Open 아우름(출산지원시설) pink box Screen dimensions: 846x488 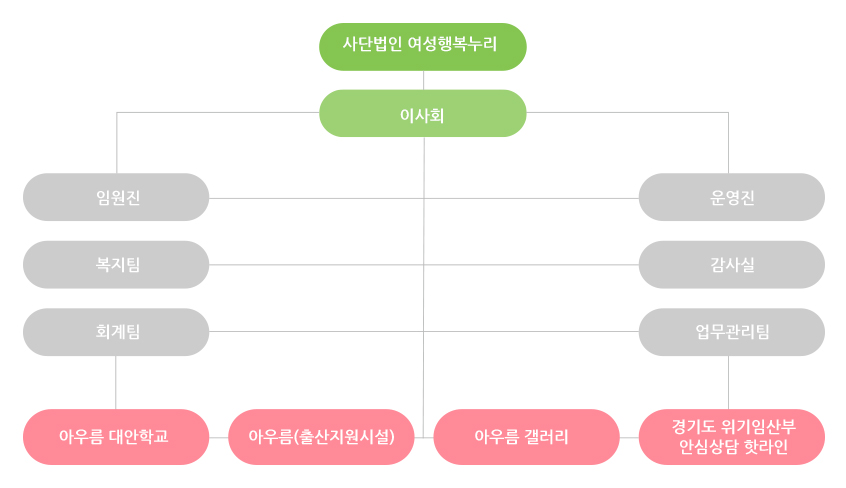pyautogui.click(x=321, y=437)
